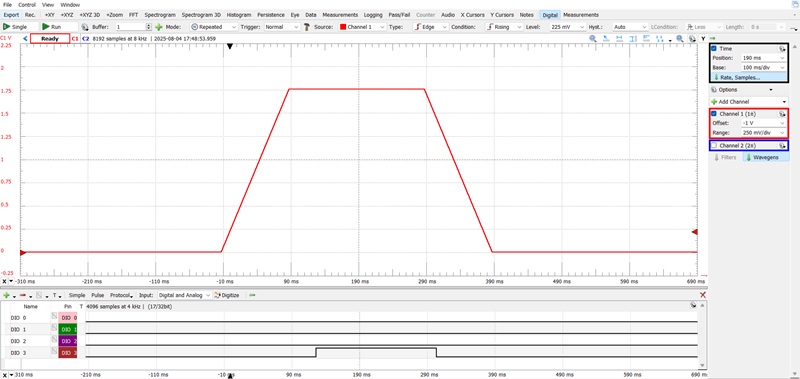Enable the Channel 2 checkbox
800x379 pixels.
click(x=714, y=146)
